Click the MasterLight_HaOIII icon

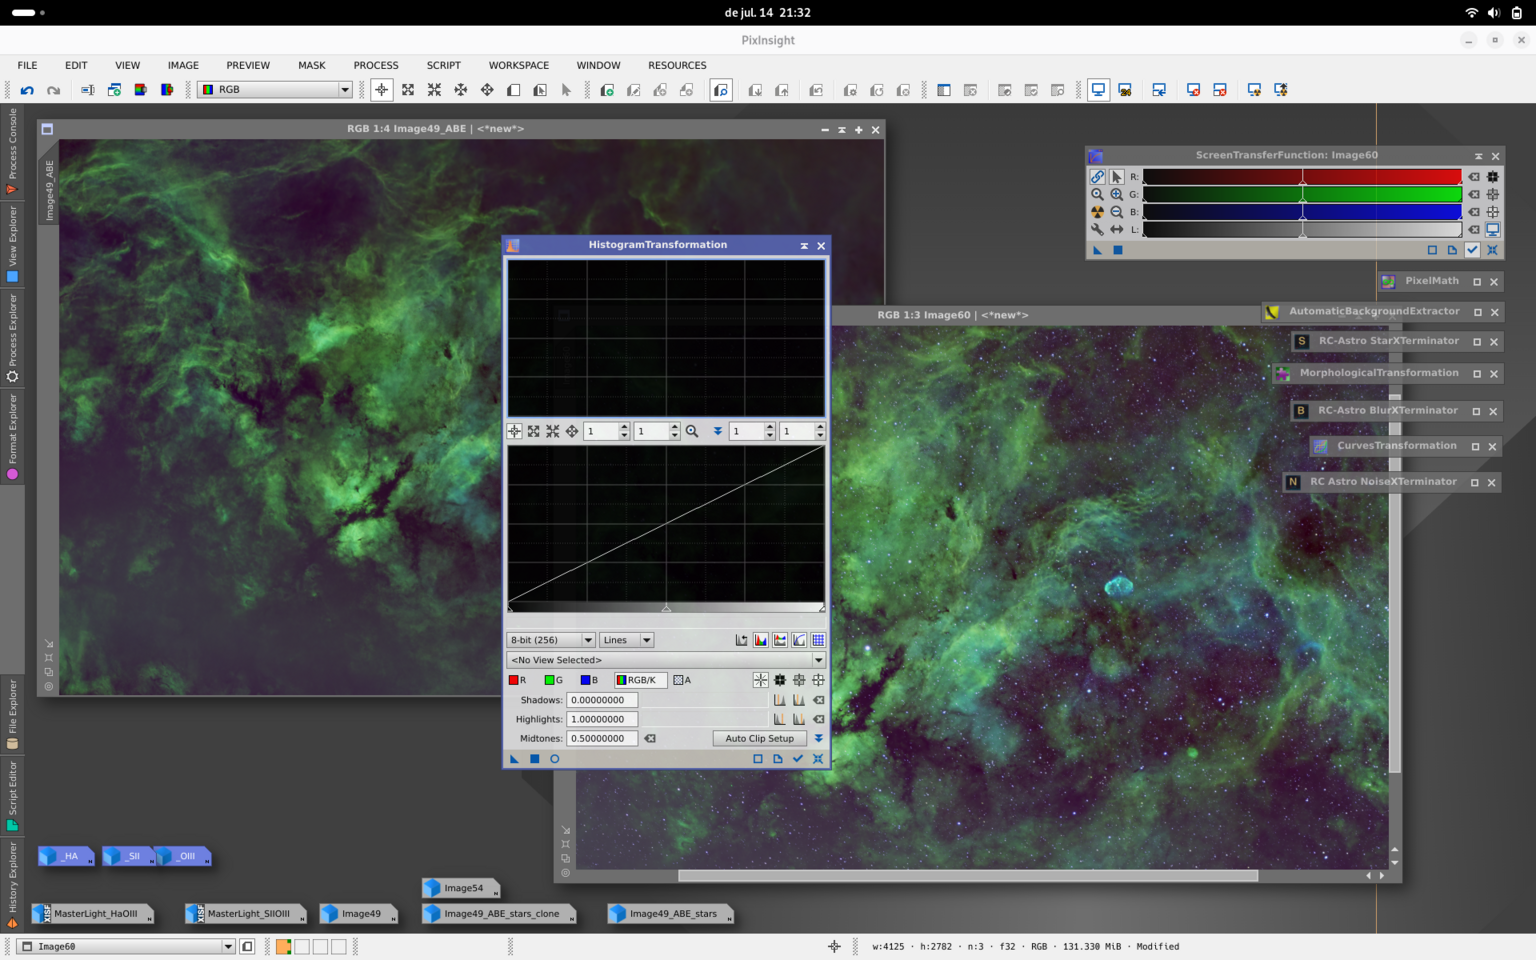pos(92,914)
